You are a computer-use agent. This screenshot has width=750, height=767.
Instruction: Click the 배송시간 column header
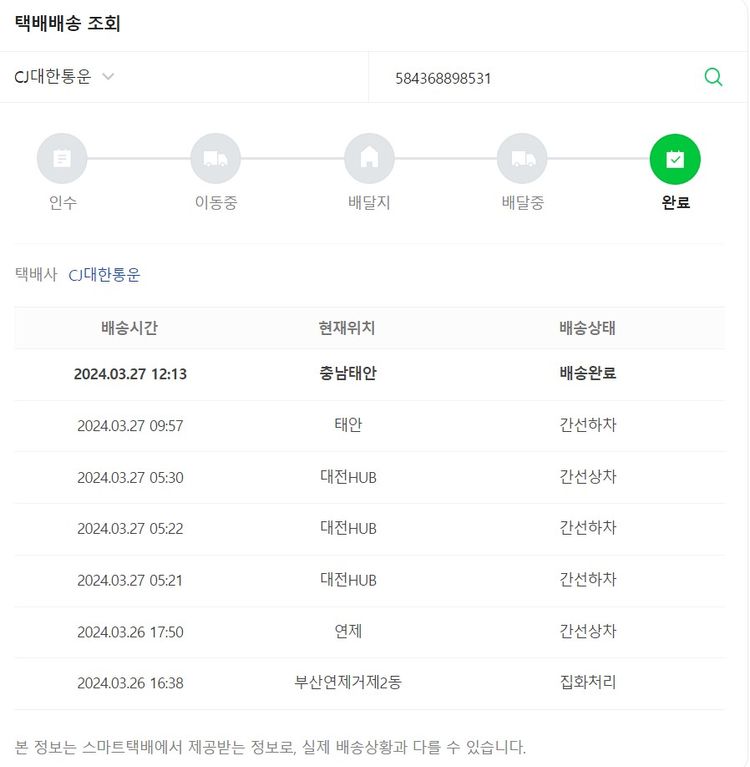[130, 328]
